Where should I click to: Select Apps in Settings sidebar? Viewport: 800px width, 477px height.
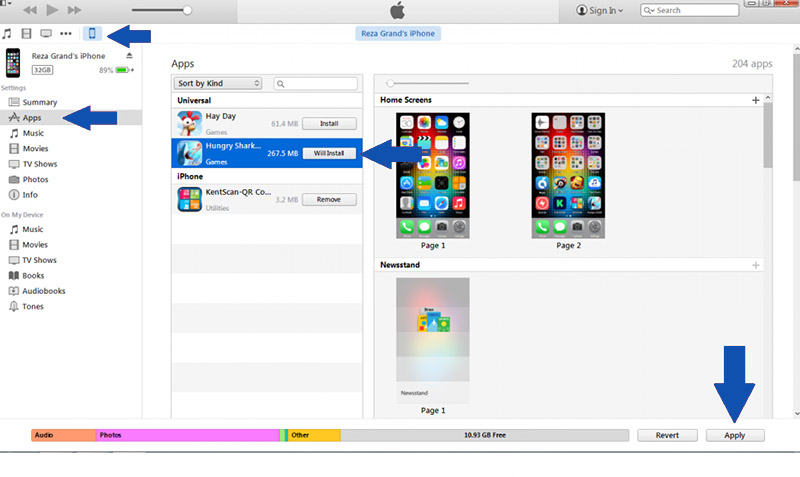[32, 118]
